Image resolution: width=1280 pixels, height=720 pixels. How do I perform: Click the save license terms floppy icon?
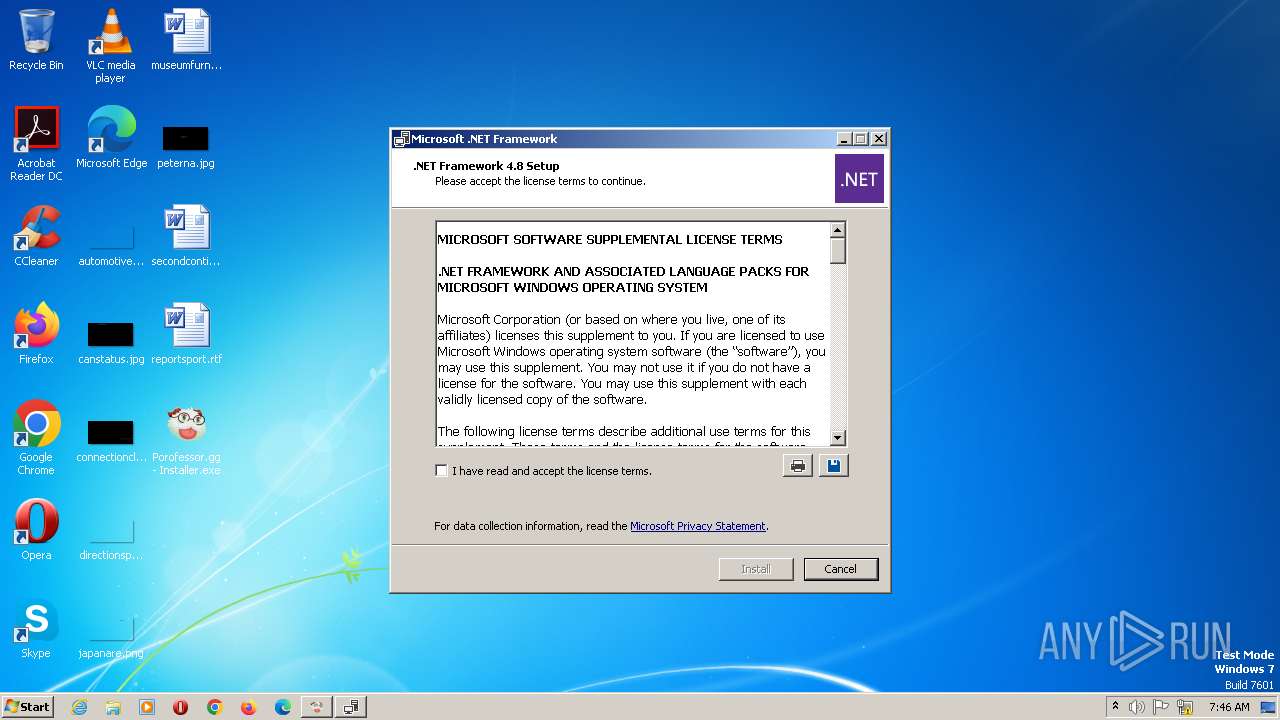click(x=833, y=466)
